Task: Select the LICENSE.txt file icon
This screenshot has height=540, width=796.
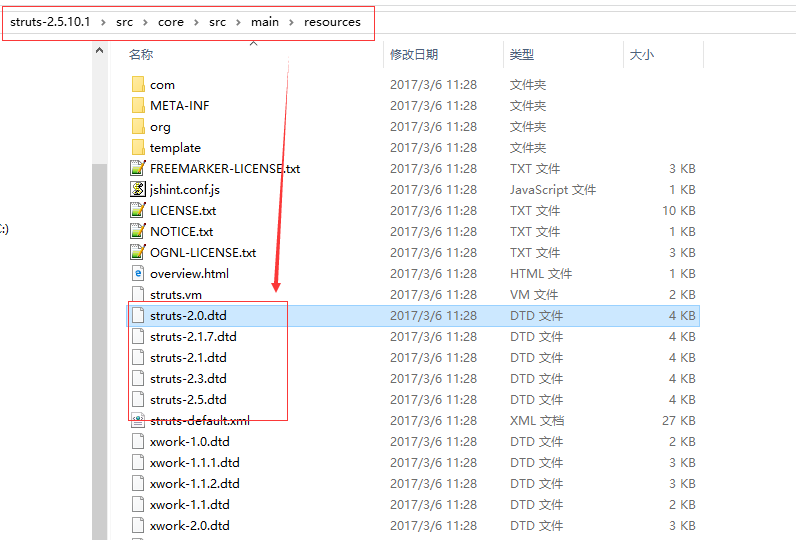Action: (x=138, y=210)
